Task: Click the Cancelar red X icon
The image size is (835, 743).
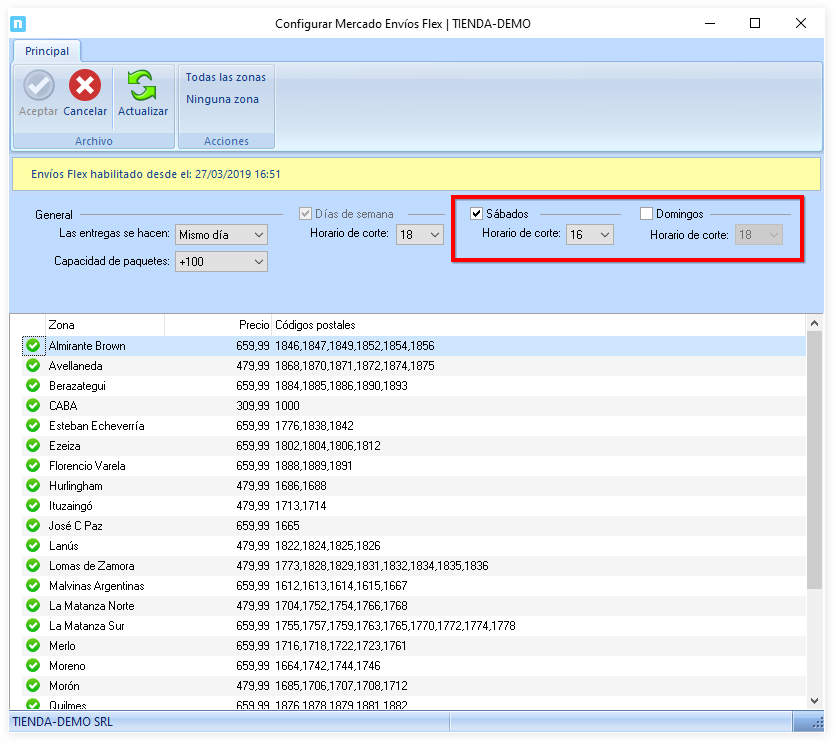Action: [x=85, y=86]
